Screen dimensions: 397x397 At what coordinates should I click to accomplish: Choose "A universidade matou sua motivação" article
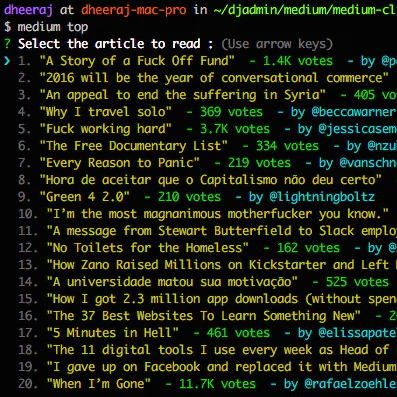[x=172, y=282]
